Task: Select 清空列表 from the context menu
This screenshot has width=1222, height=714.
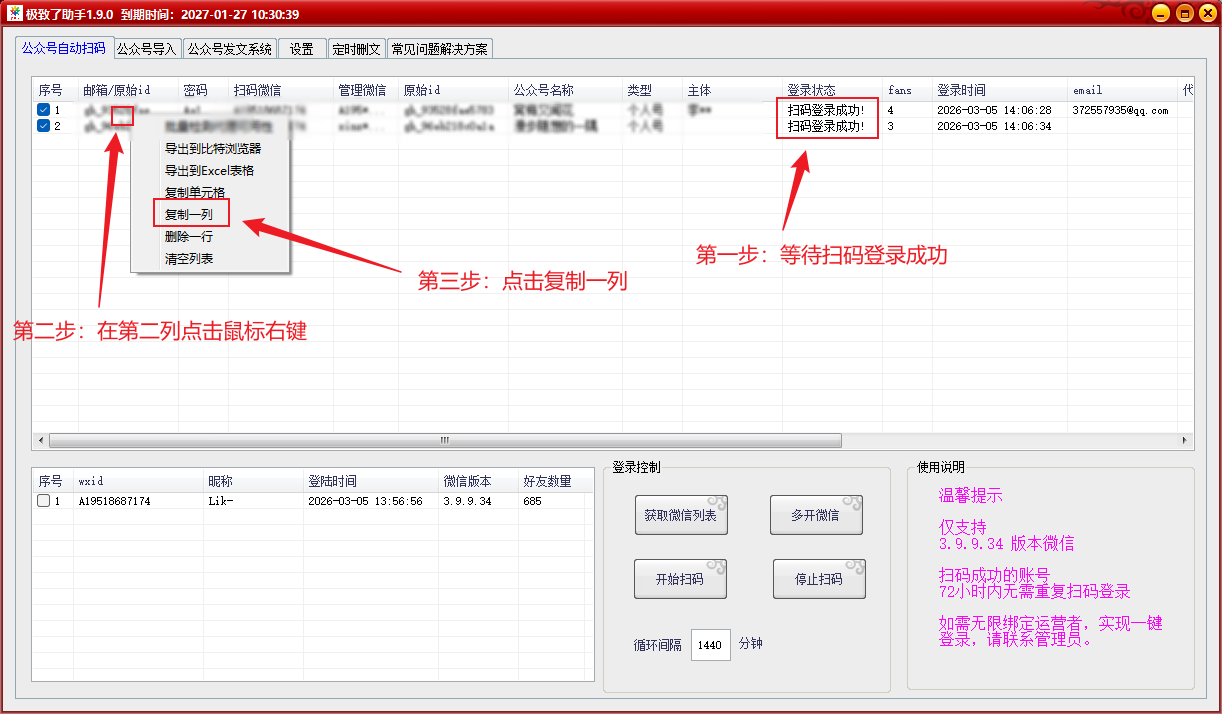Action: pyautogui.click(x=189, y=258)
